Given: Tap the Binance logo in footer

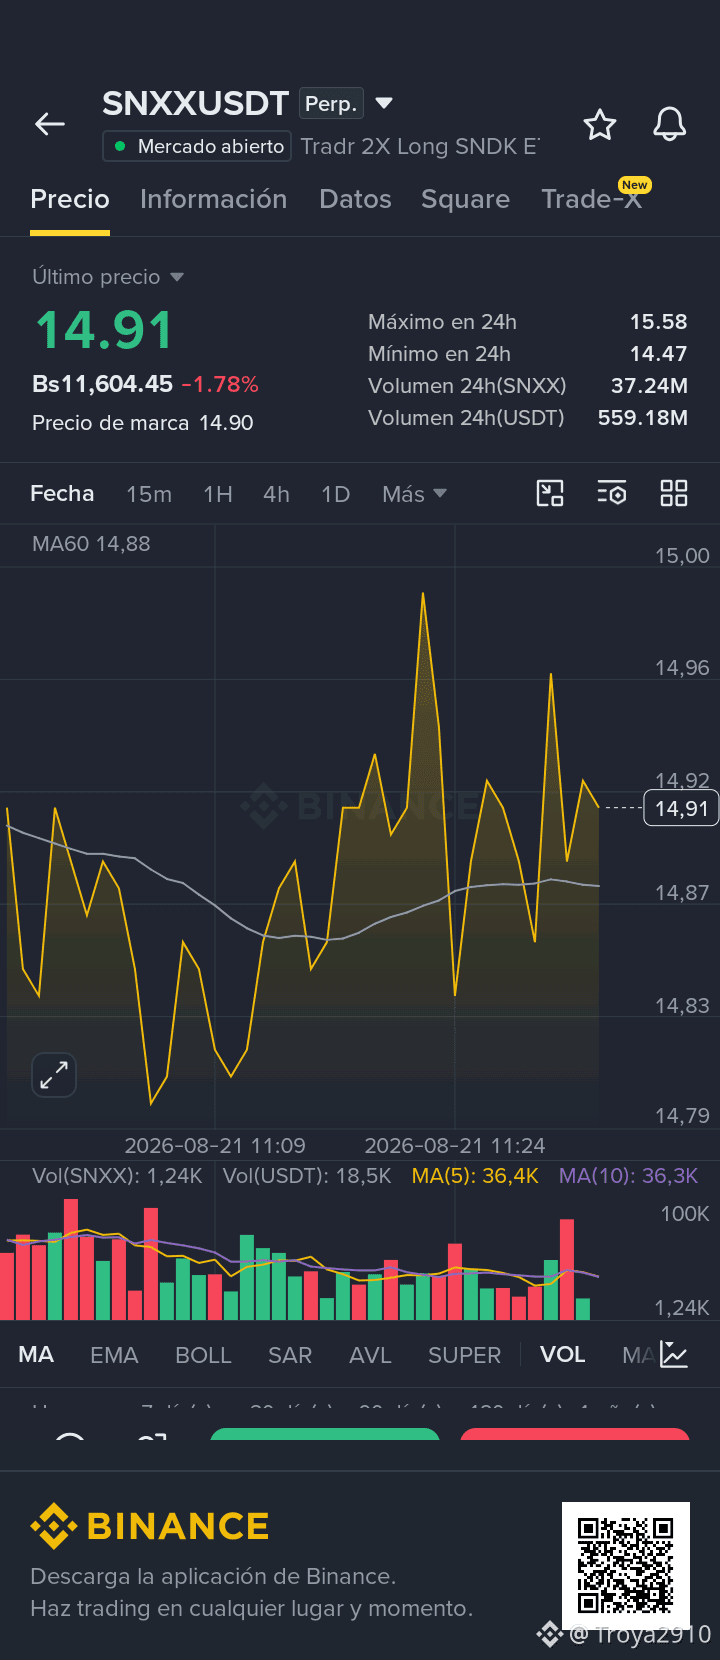Looking at the screenshot, I should pyautogui.click(x=150, y=1526).
